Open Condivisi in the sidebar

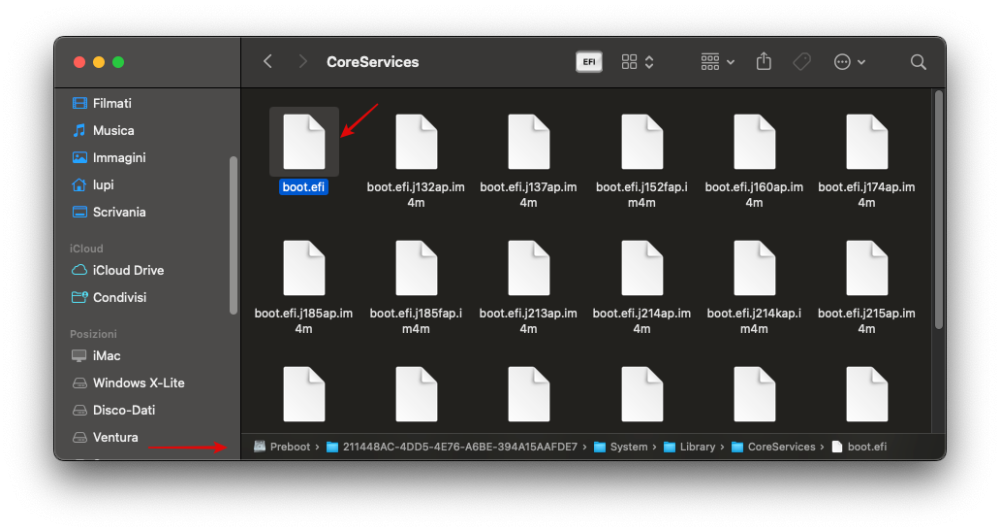(x=109, y=298)
